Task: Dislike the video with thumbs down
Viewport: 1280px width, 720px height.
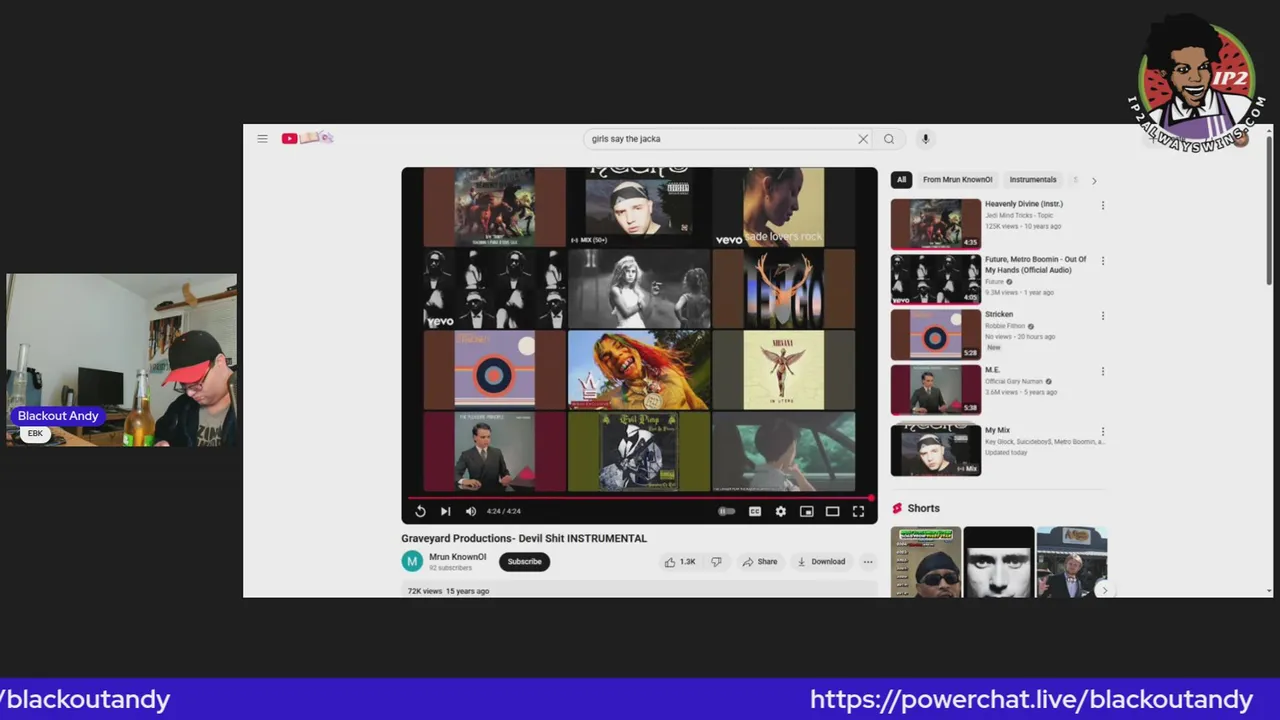Action: click(x=716, y=562)
